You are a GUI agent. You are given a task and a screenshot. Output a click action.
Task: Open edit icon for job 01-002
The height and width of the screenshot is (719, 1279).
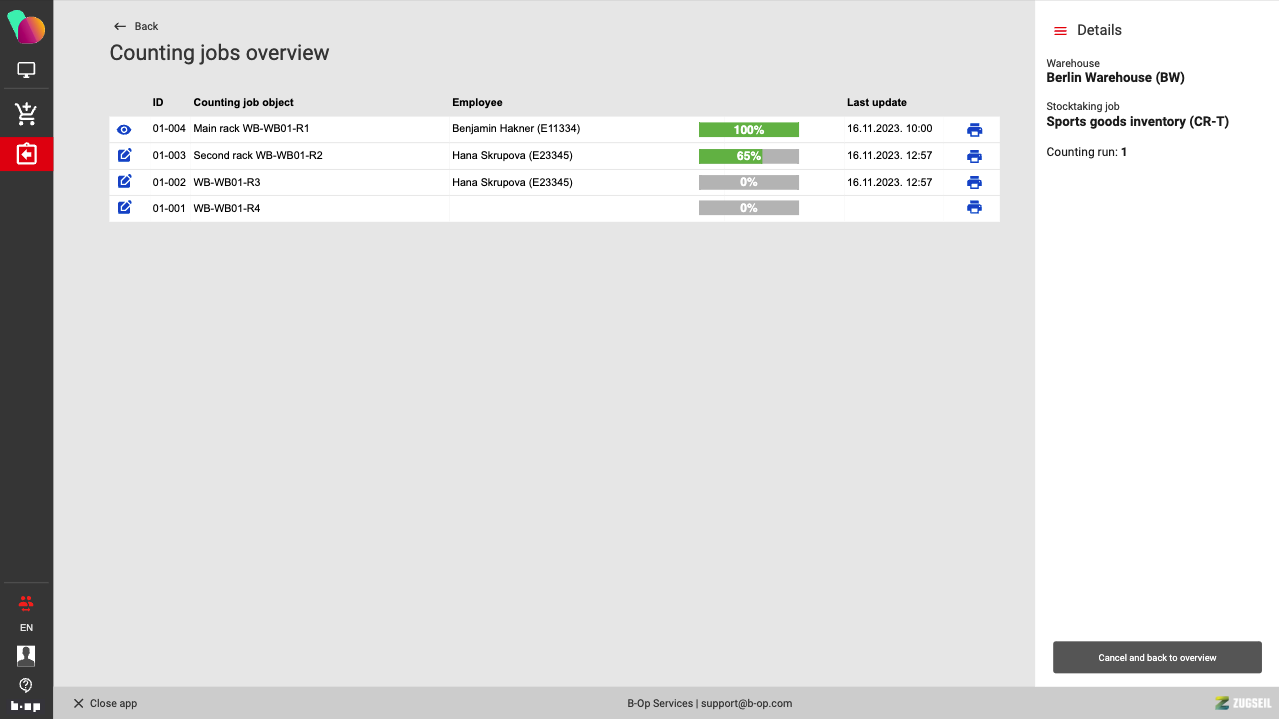click(124, 182)
